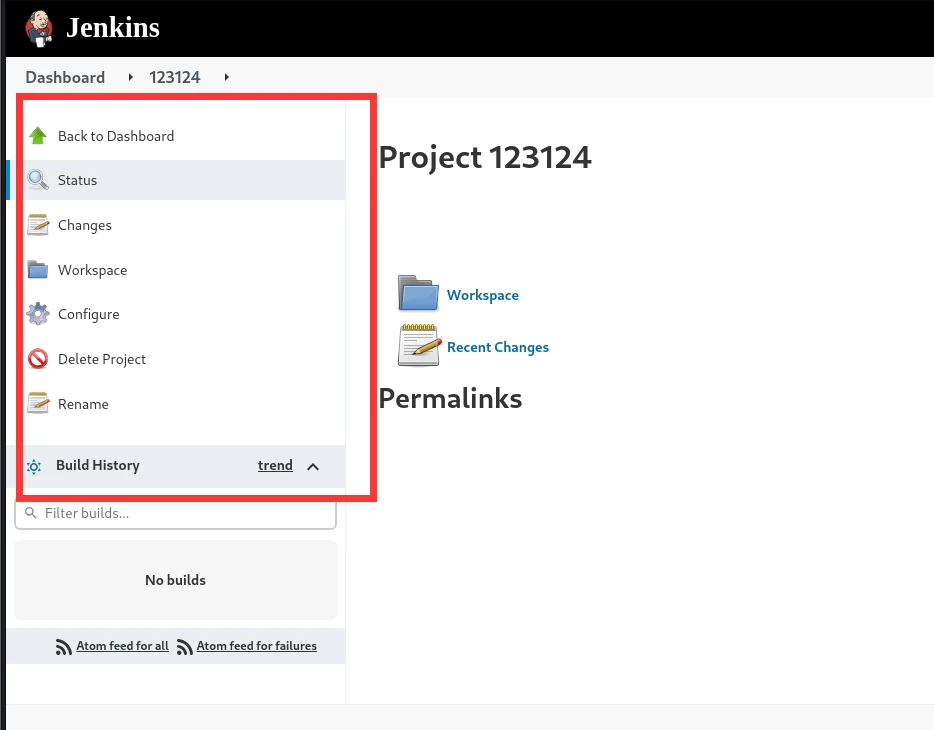Image resolution: width=934 pixels, height=730 pixels.
Task: Click RSS icon beside Atom feed for failures
Action: pyautogui.click(x=185, y=647)
